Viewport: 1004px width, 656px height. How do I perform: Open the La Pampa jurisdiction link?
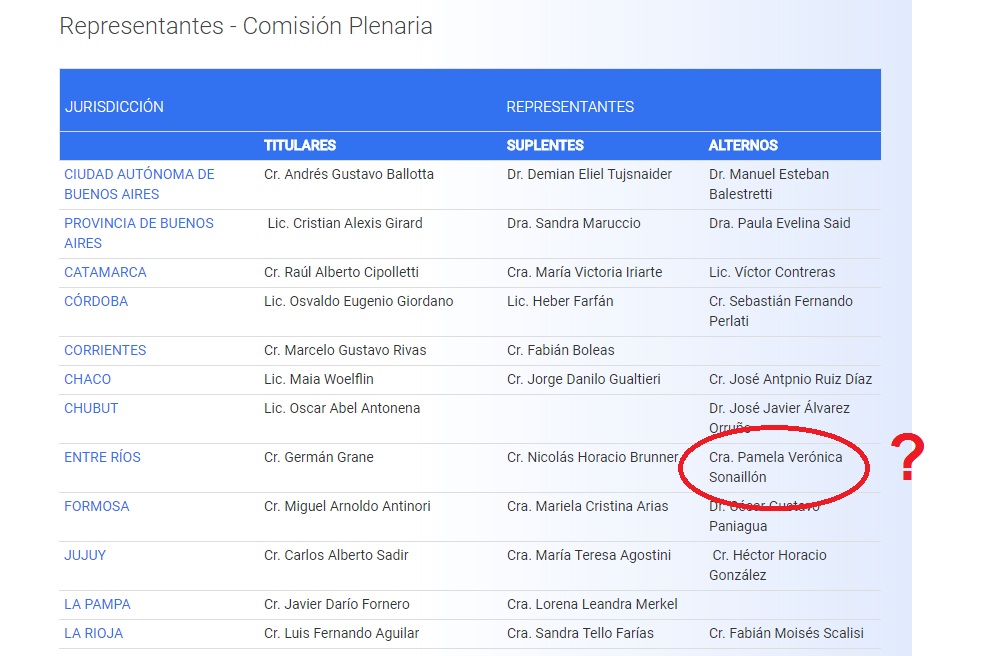[x=97, y=604]
